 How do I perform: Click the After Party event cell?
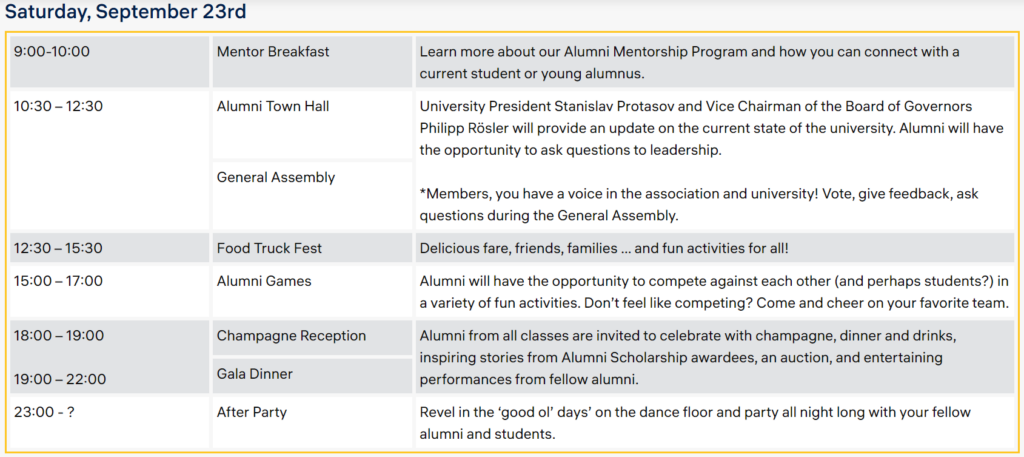click(312, 422)
